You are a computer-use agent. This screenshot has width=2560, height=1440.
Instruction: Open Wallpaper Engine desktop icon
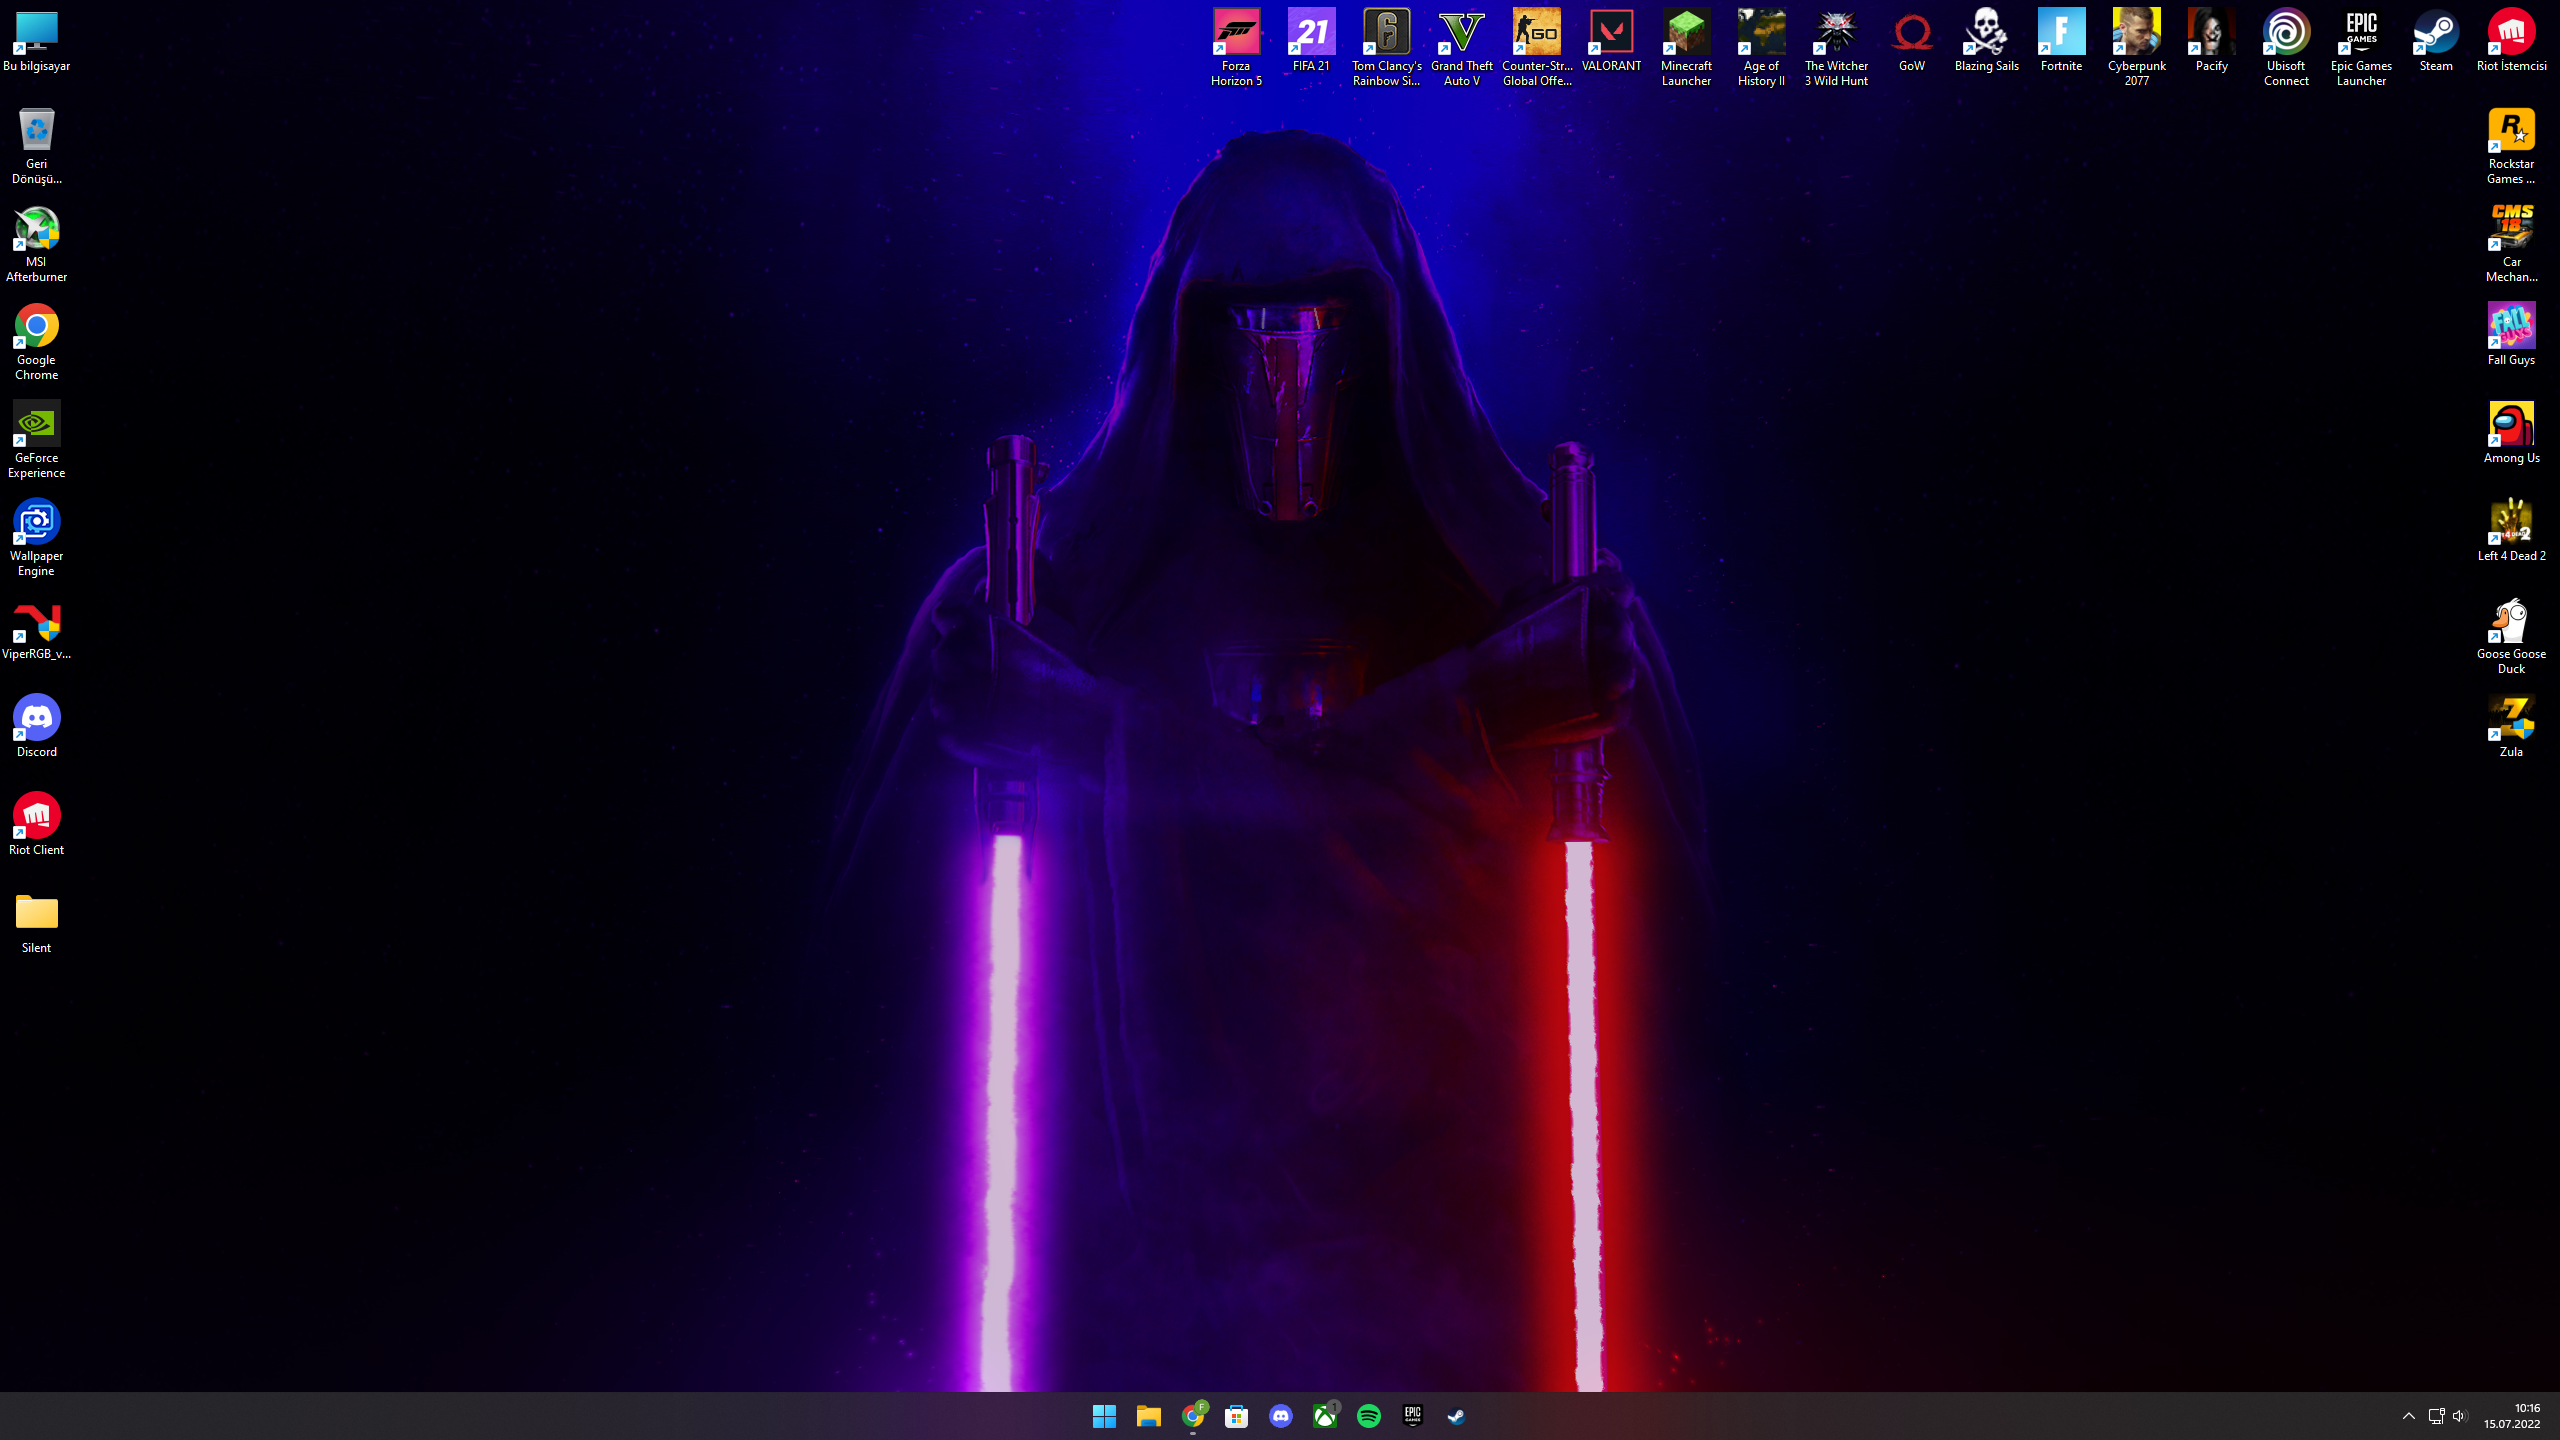coord(36,539)
